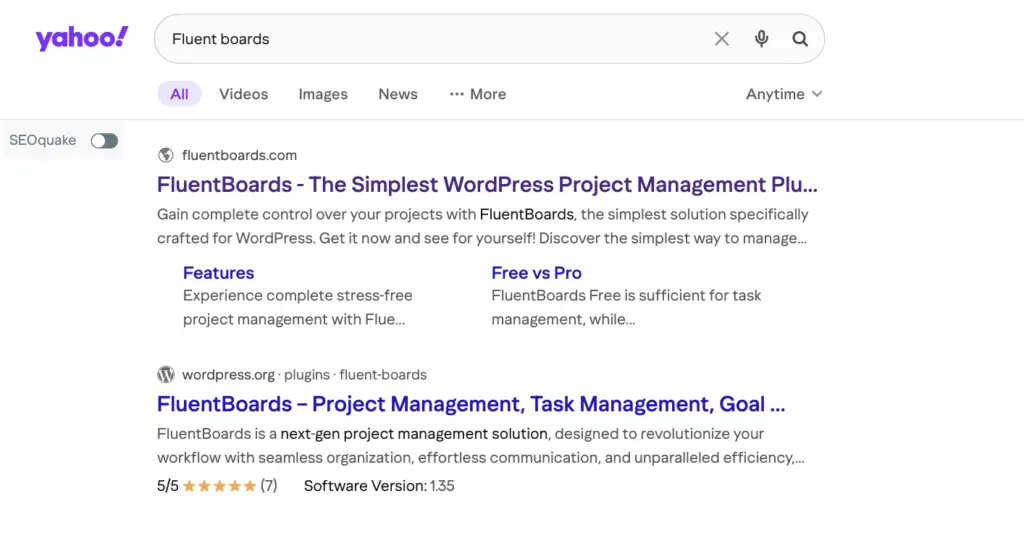Click the 'Gain complete control' snippet text
Image resolution: width=1024 pixels, height=533 pixels.
tap(483, 226)
